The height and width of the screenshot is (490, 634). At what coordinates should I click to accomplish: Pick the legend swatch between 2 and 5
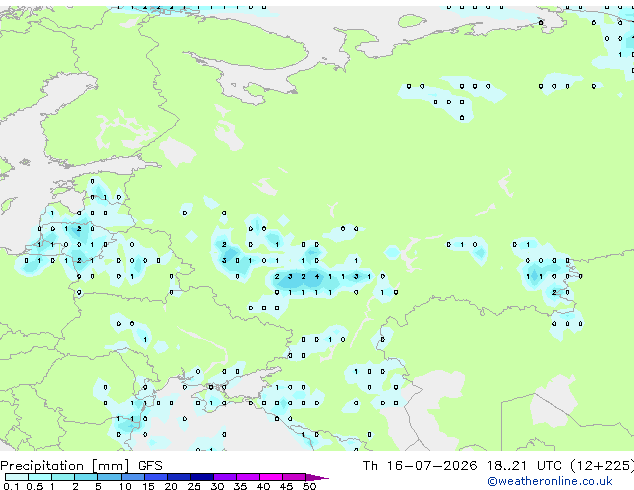point(86,477)
